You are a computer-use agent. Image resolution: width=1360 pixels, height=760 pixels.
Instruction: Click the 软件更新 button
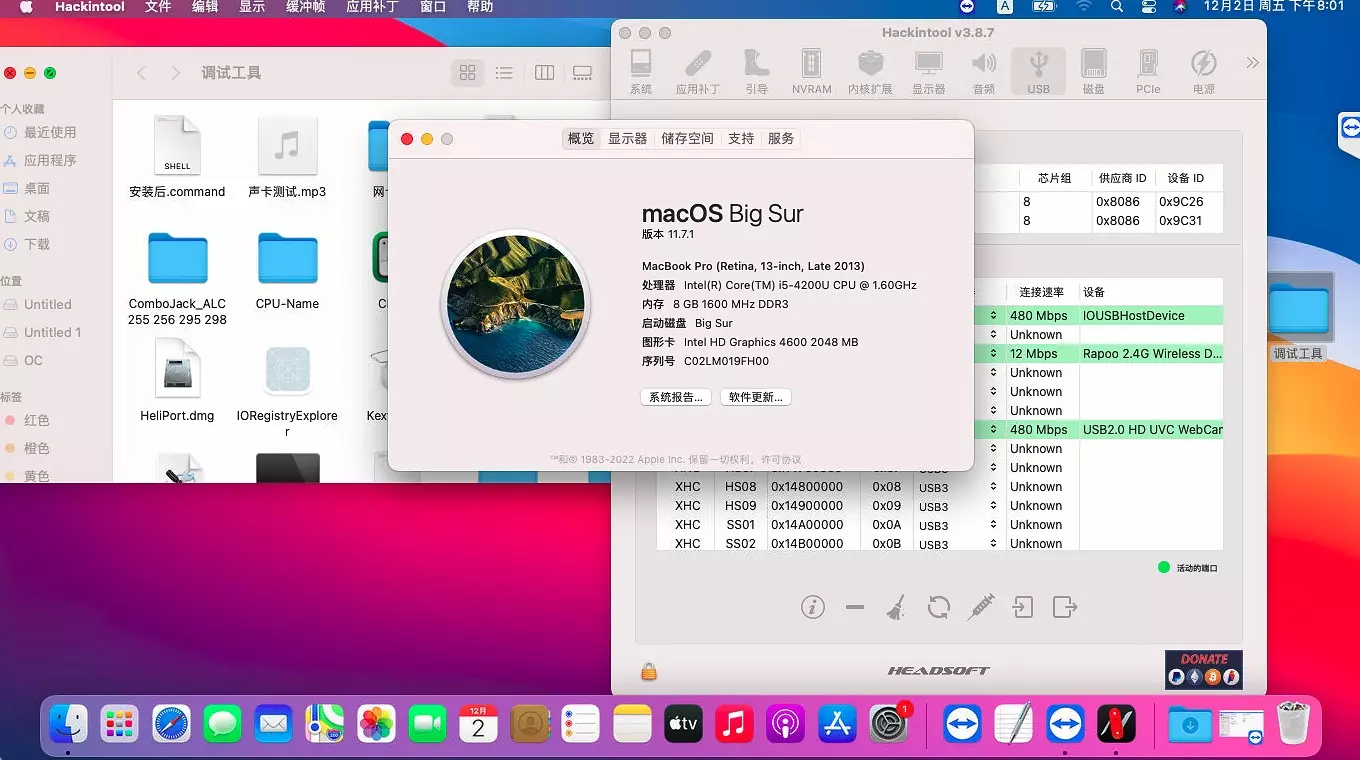[x=755, y=397]
